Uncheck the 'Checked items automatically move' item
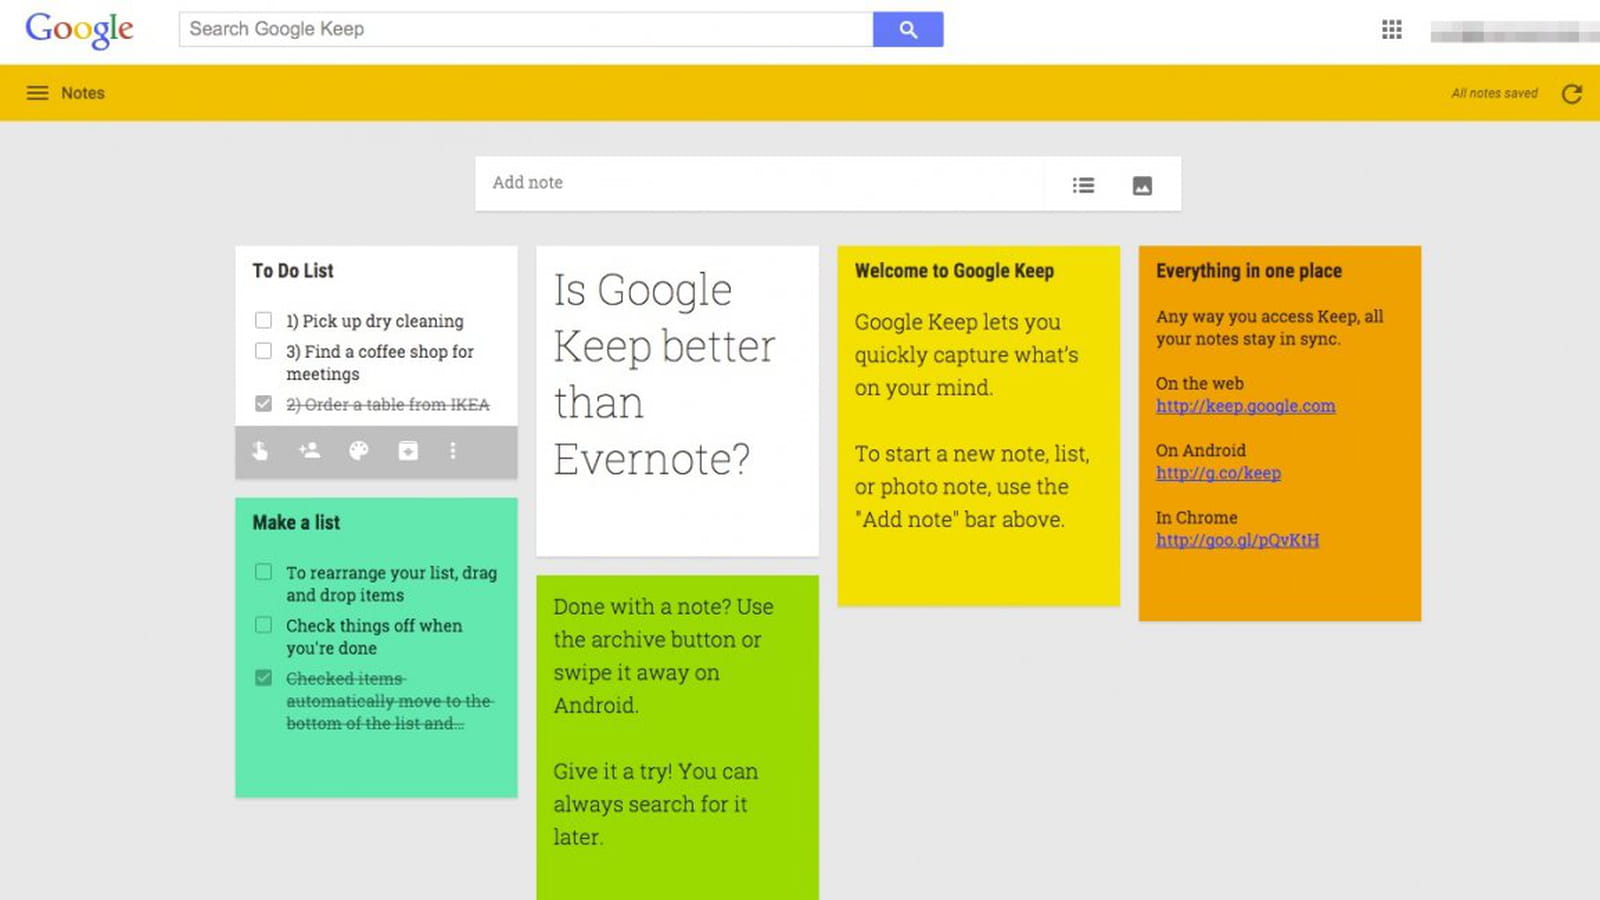The height and width of the screenshot is (900, 1600). click(x=263, y=678)
